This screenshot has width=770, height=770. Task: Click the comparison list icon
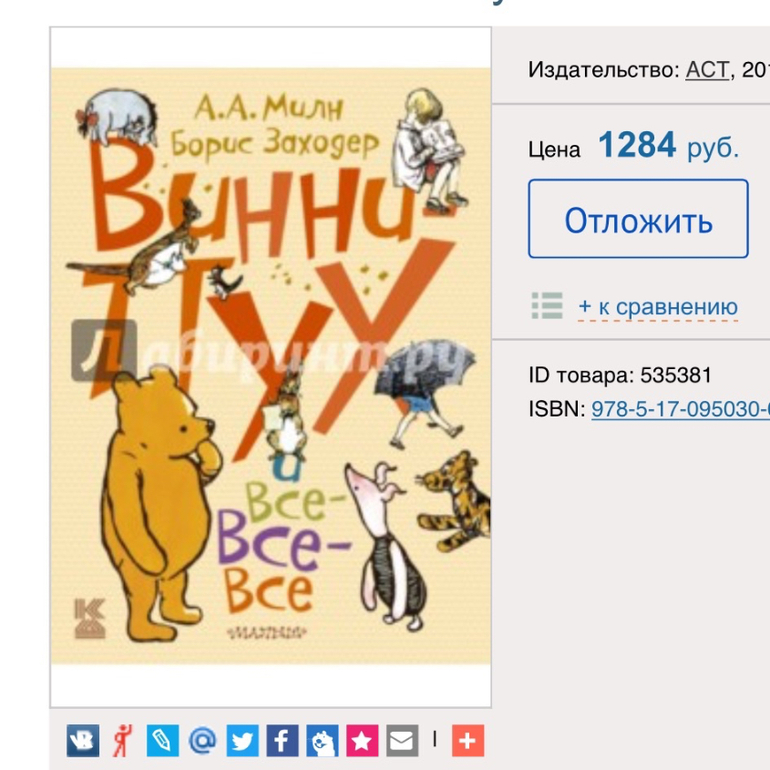(547, 305)
